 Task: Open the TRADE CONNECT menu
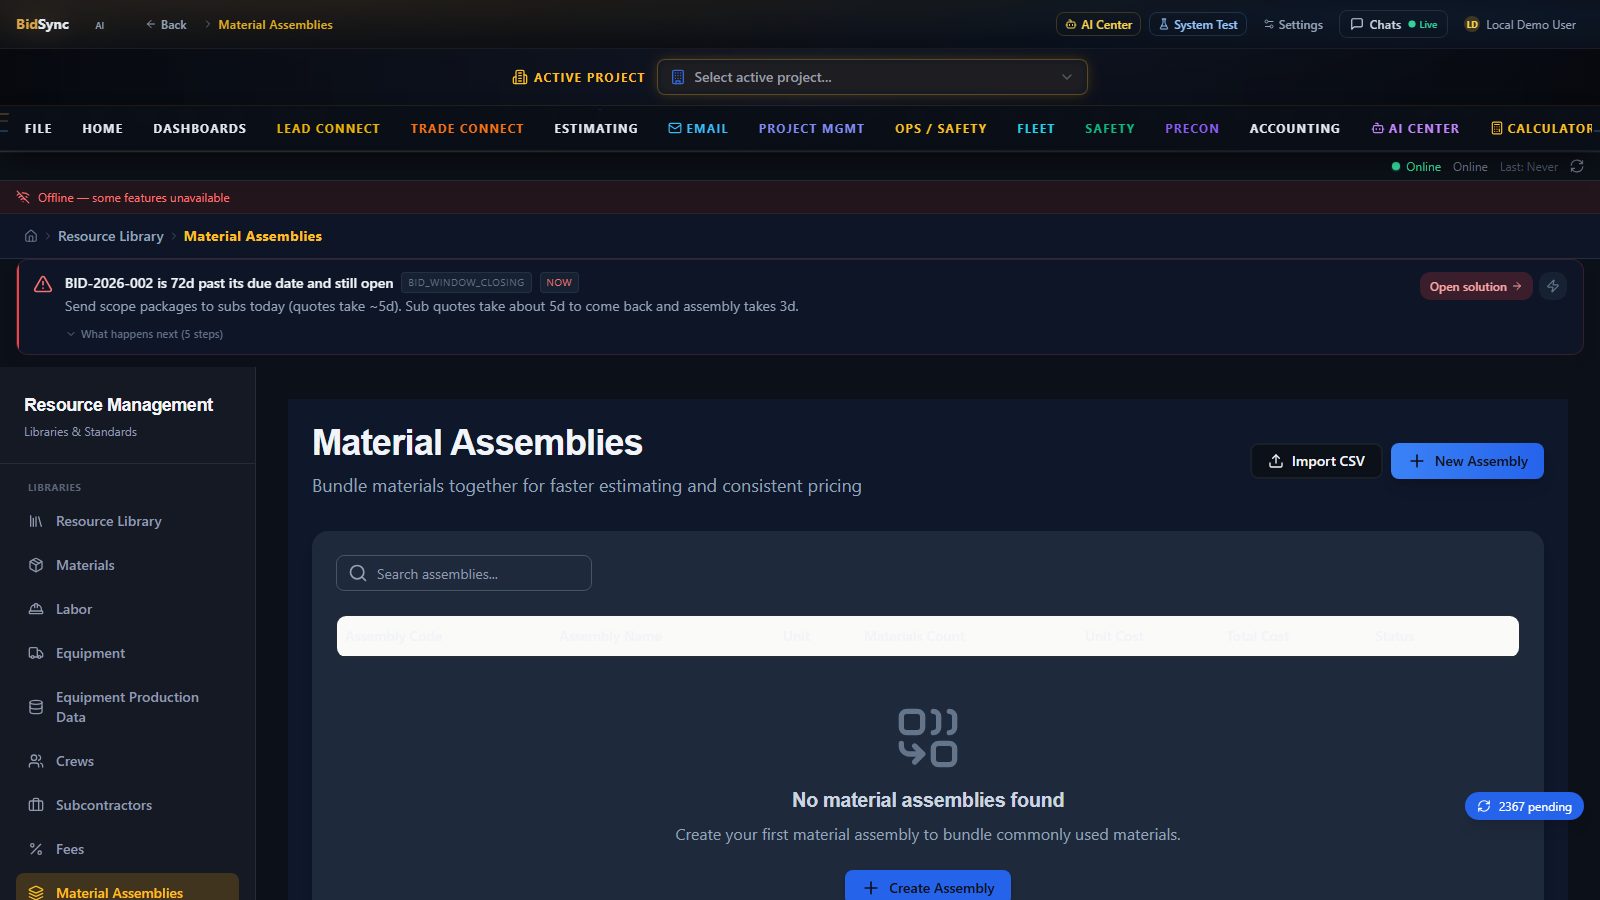[x=467, y=128]
